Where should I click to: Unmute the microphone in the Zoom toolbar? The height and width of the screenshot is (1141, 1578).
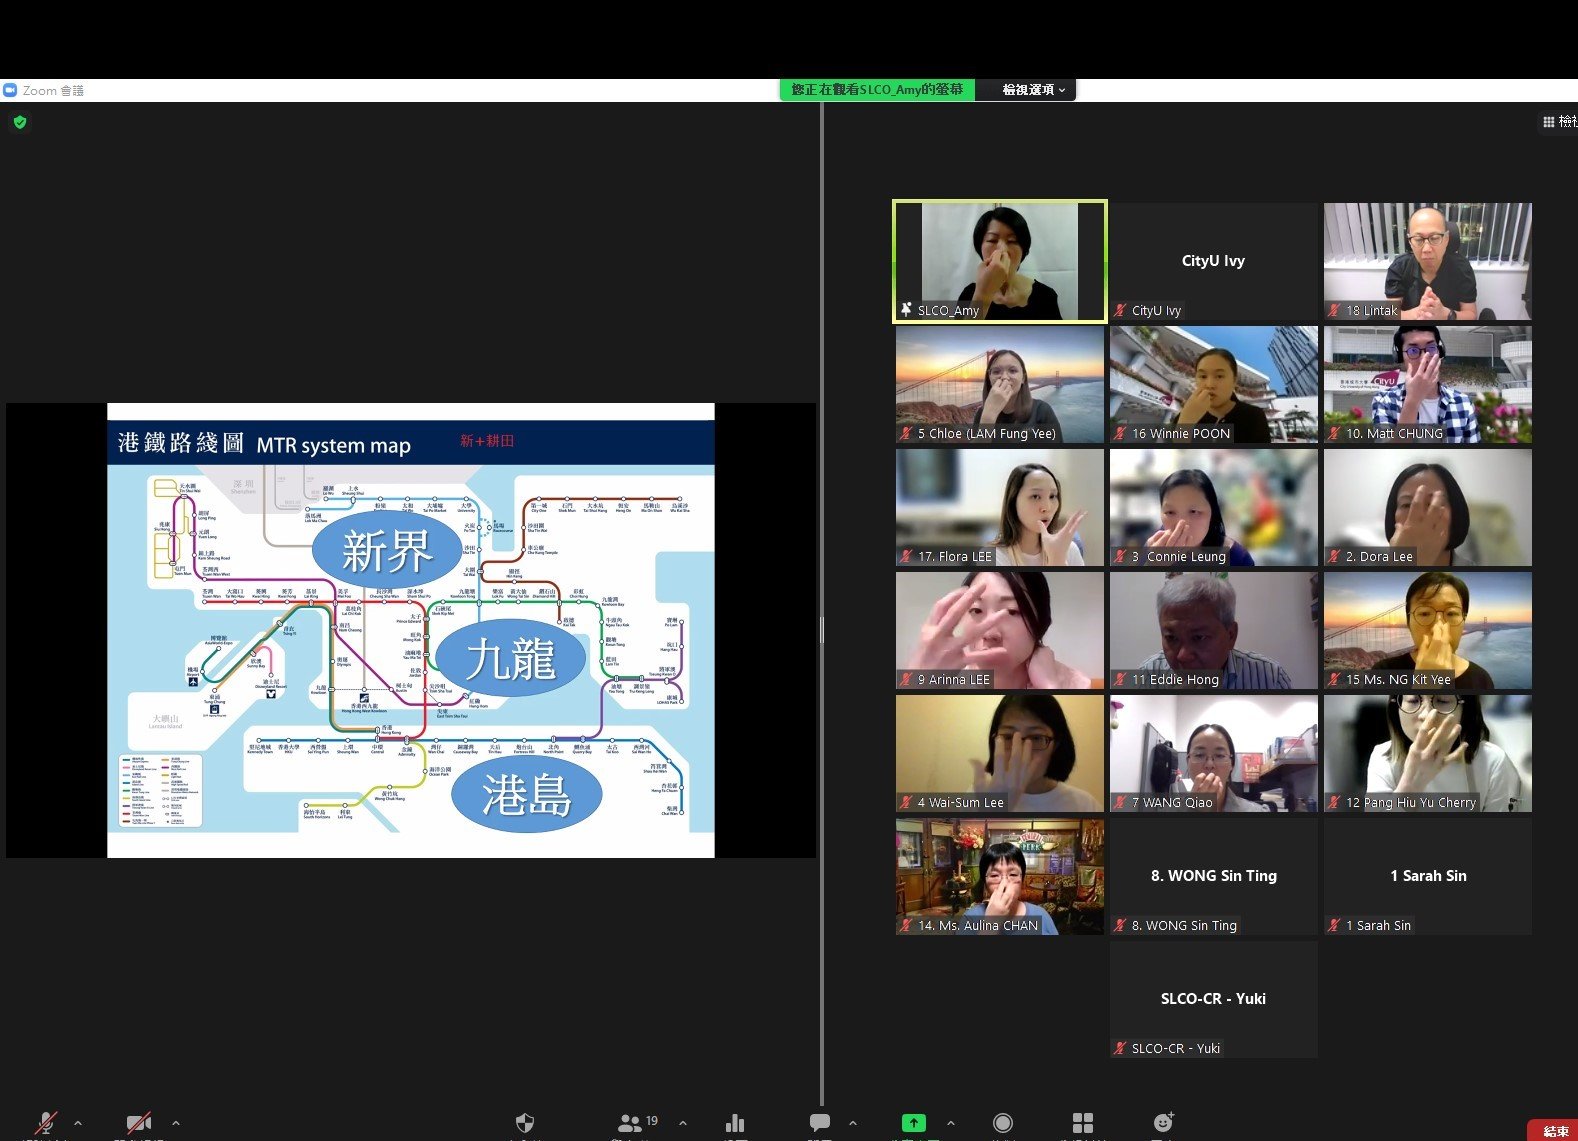46,1123
